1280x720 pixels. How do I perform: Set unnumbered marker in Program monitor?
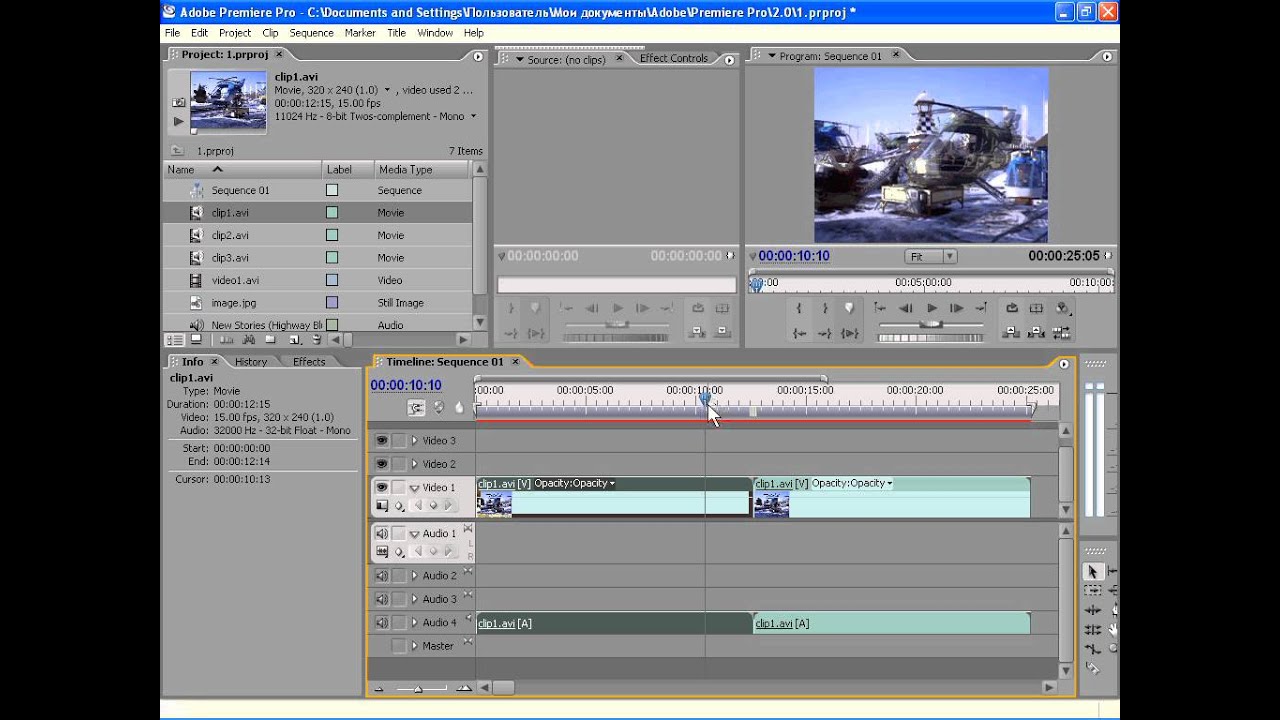coord(849,308)
